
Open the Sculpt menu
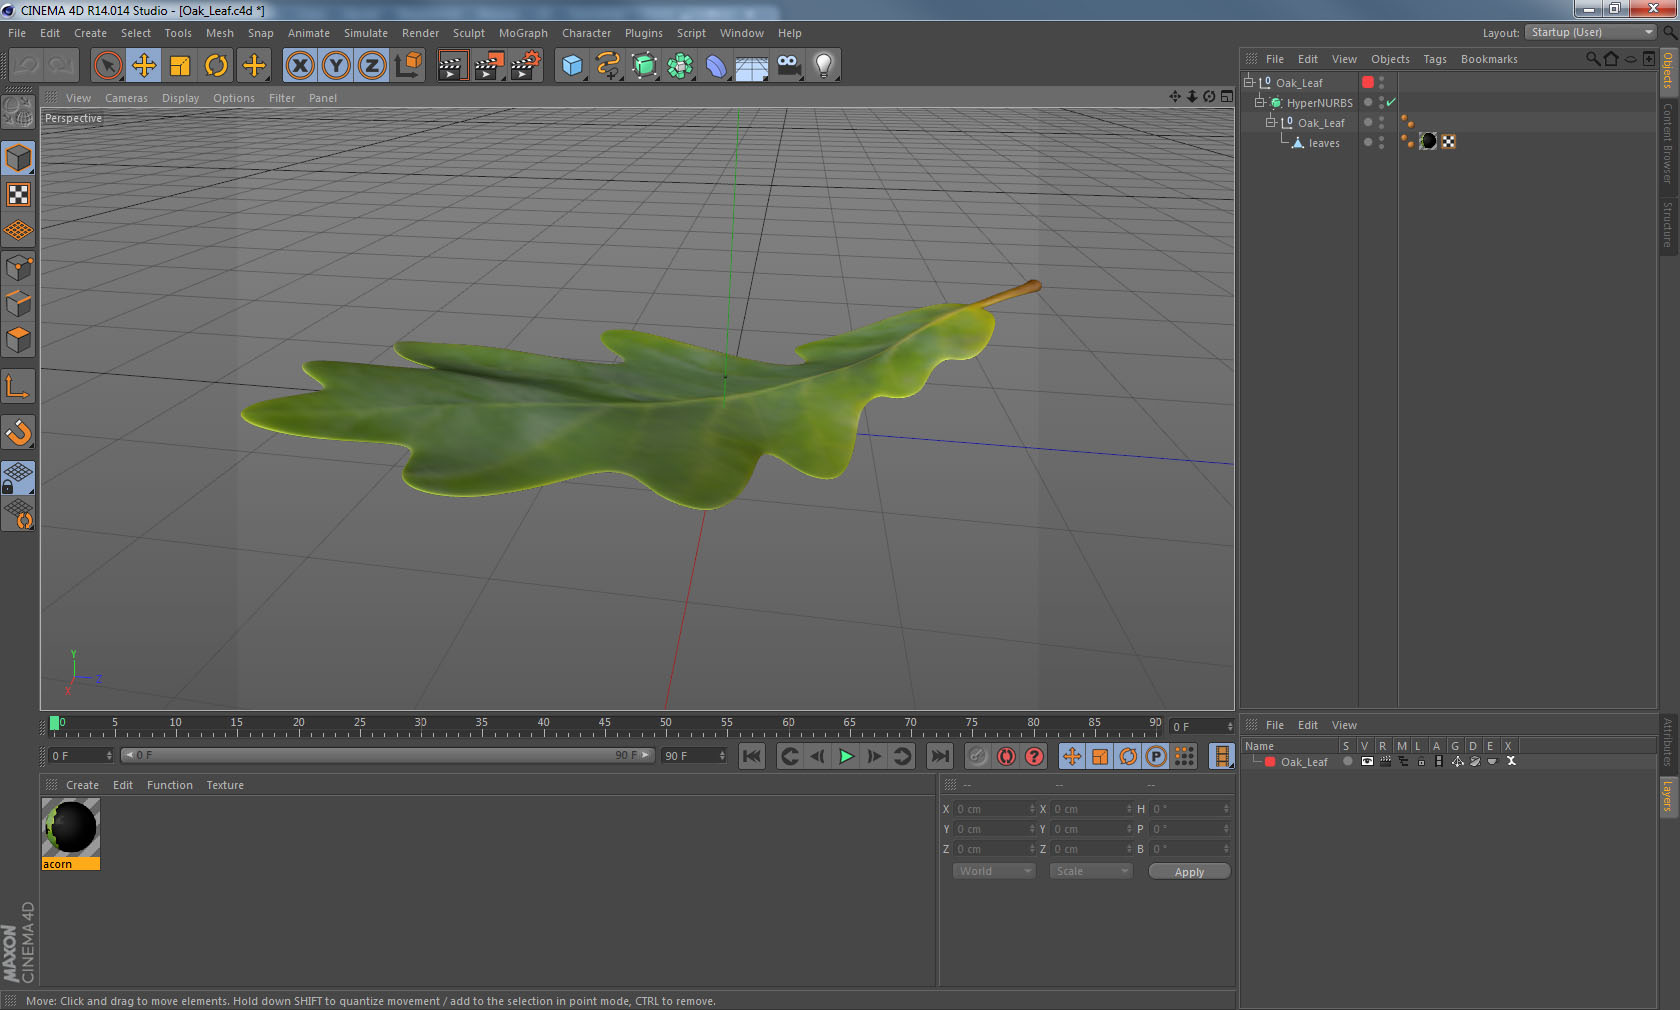click(x=468, y=33)
